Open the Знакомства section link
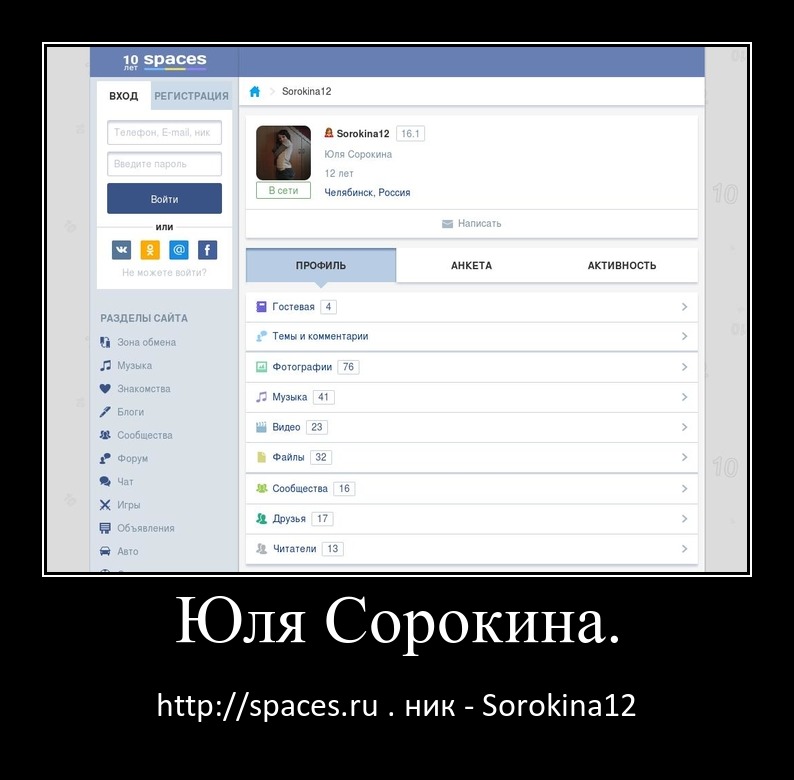 click(144, 388)
